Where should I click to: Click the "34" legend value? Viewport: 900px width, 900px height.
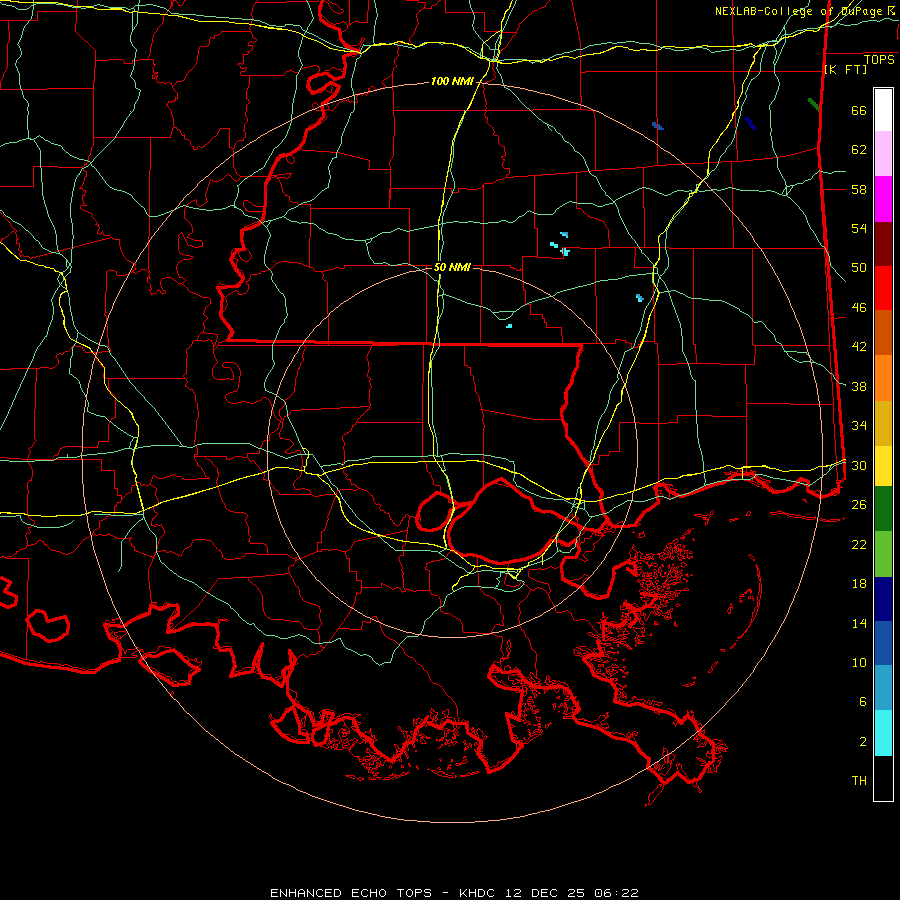(x=859, y=426)
